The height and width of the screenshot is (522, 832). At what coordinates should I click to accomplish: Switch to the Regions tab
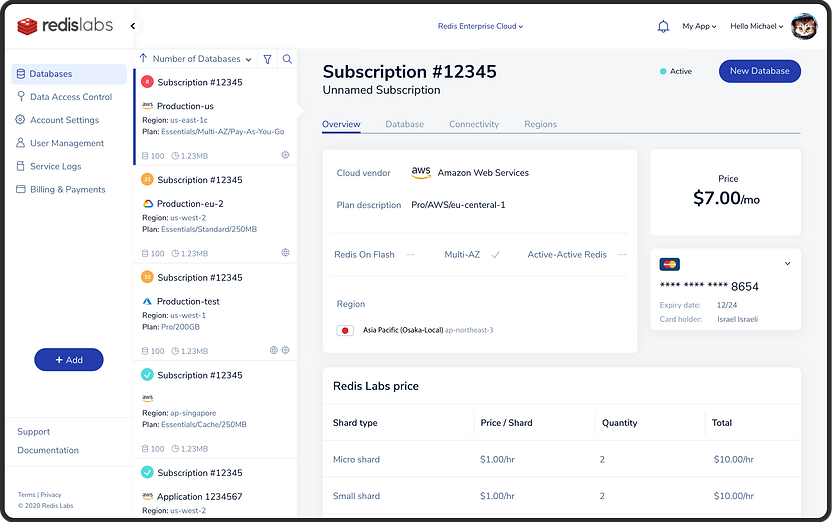coord(541,124)
